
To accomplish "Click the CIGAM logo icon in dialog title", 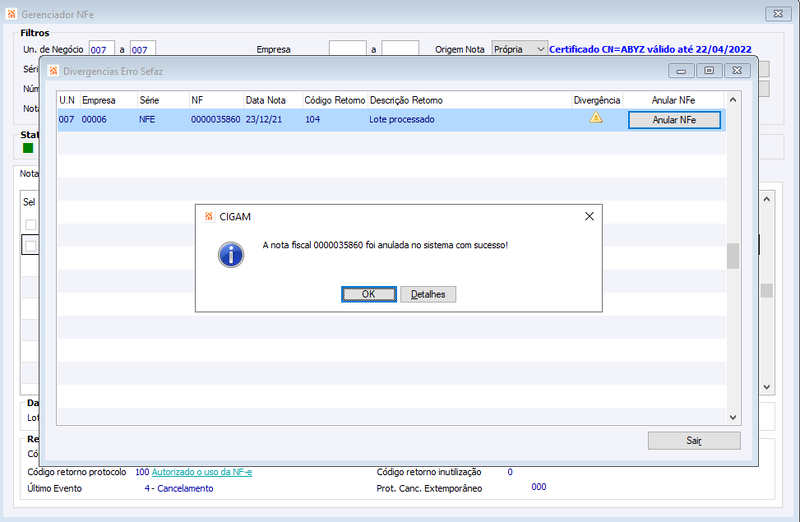I will [209, 216].
